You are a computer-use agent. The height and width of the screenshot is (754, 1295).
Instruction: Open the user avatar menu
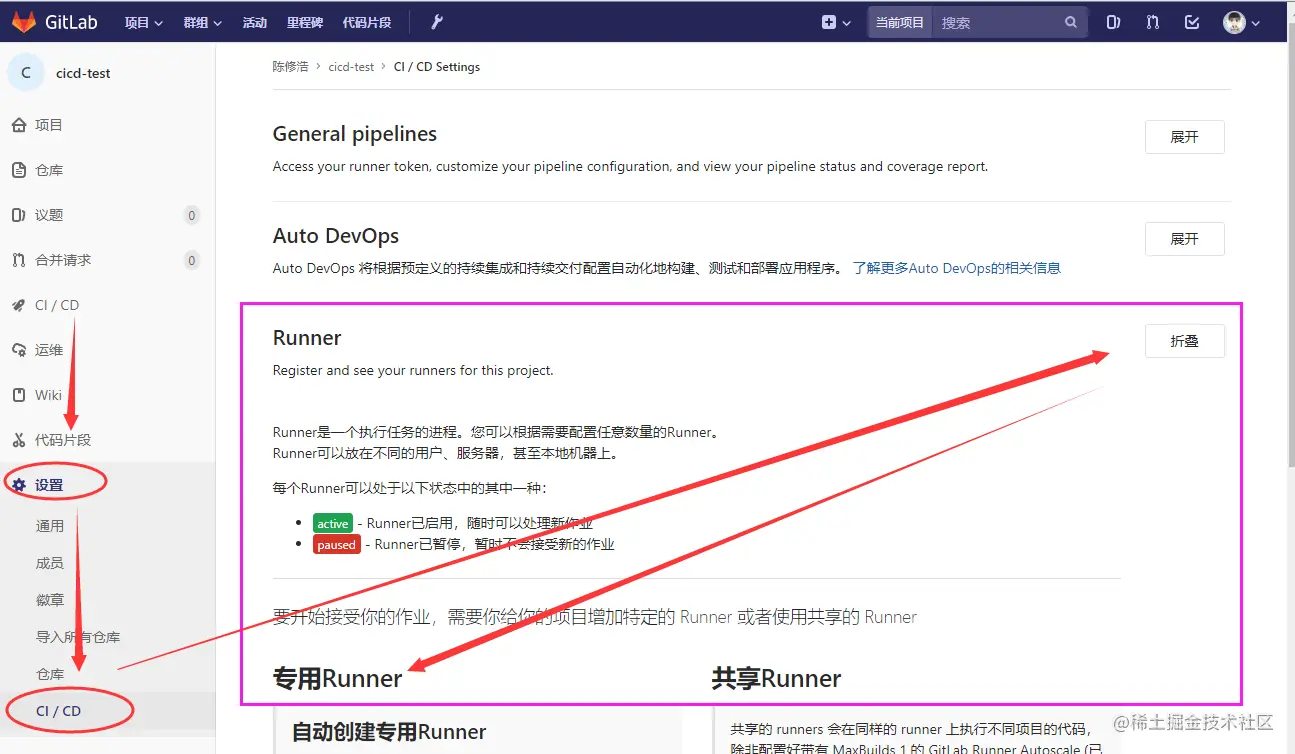[x=1242, y=22]
